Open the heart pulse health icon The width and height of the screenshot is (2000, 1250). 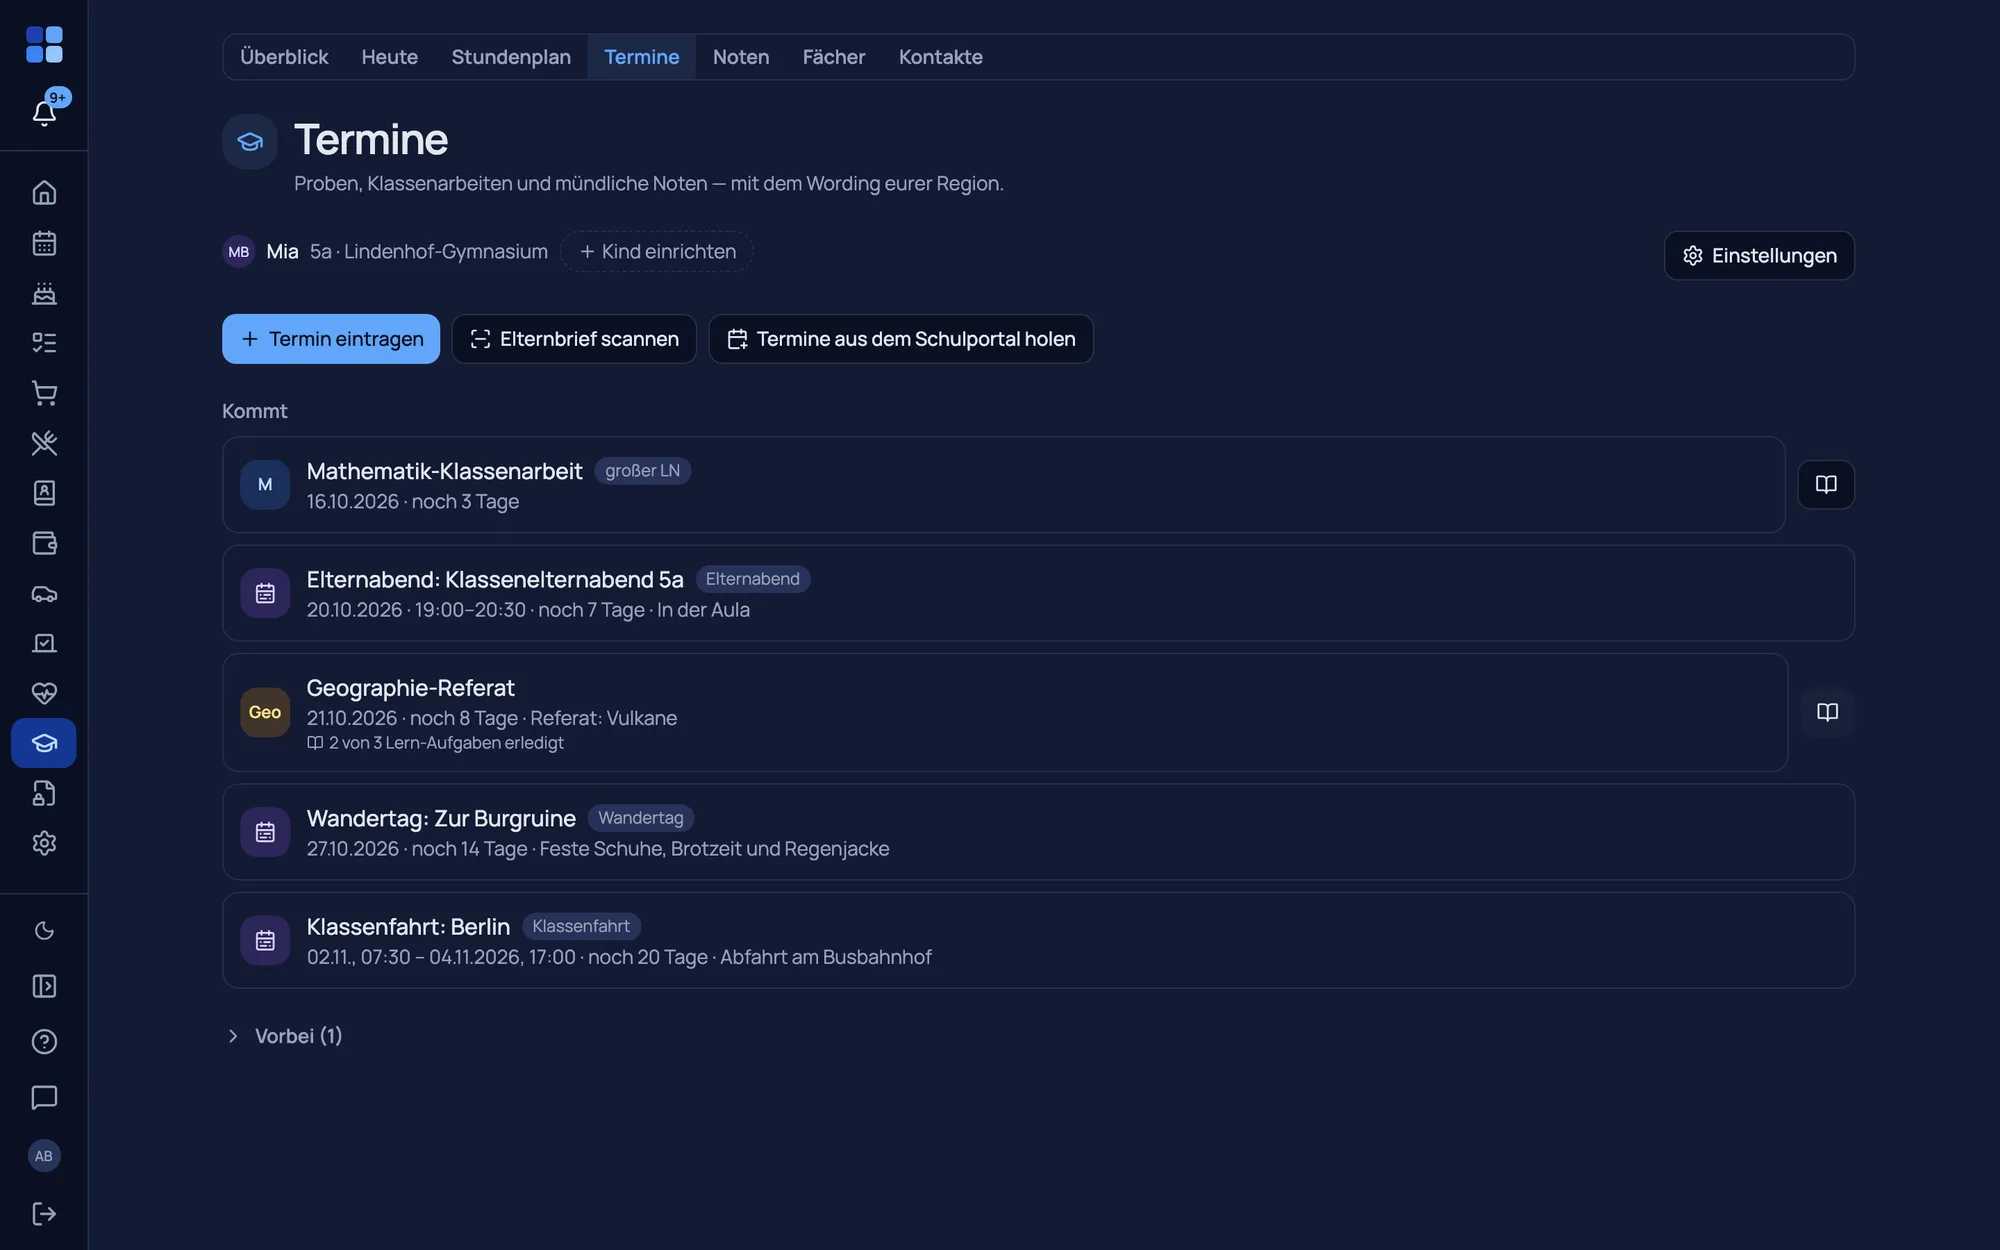44,693
